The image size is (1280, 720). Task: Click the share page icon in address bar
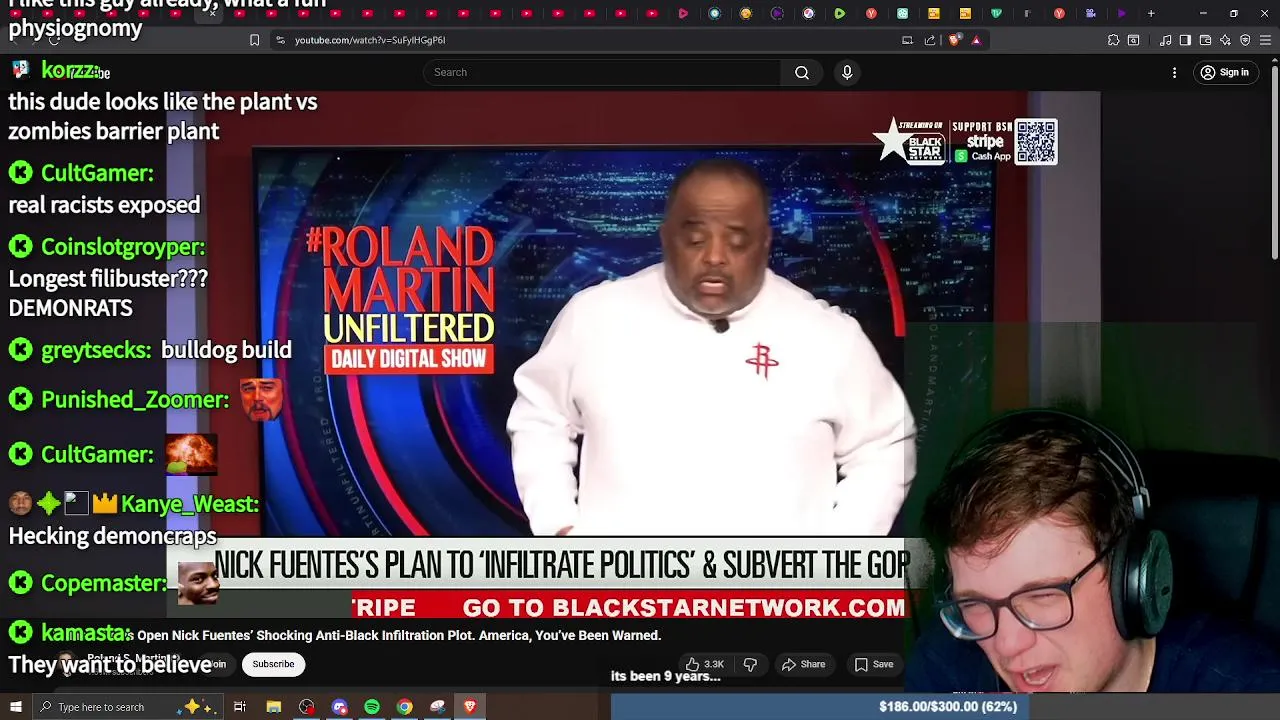[930, 40]
